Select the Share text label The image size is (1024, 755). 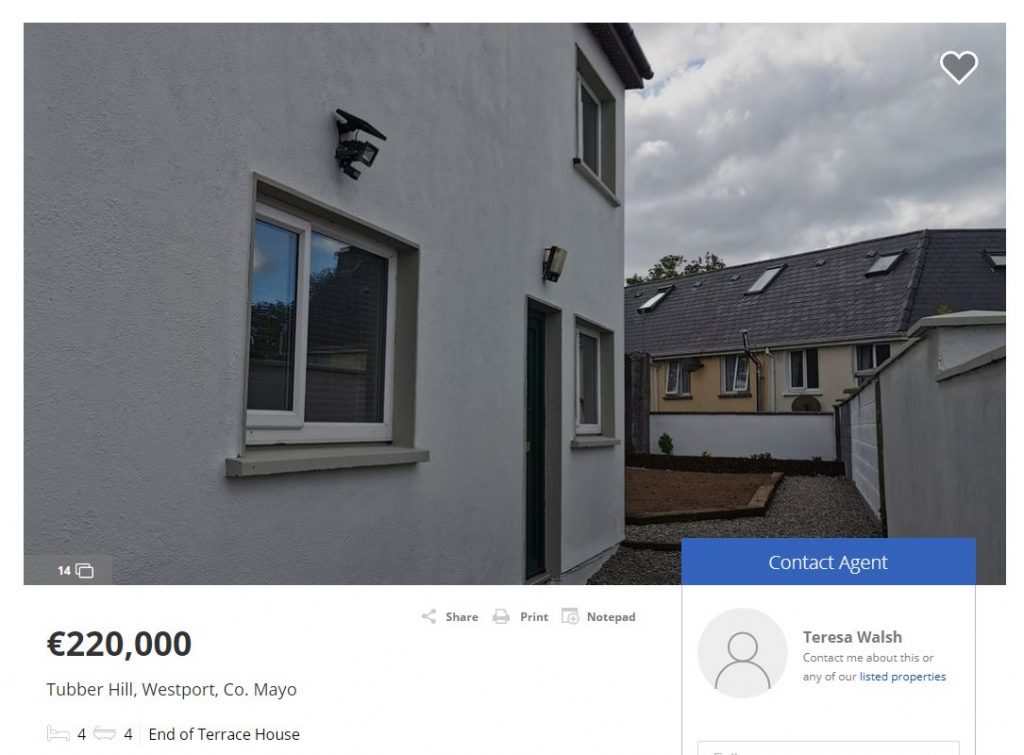click(x=462, y=617)
